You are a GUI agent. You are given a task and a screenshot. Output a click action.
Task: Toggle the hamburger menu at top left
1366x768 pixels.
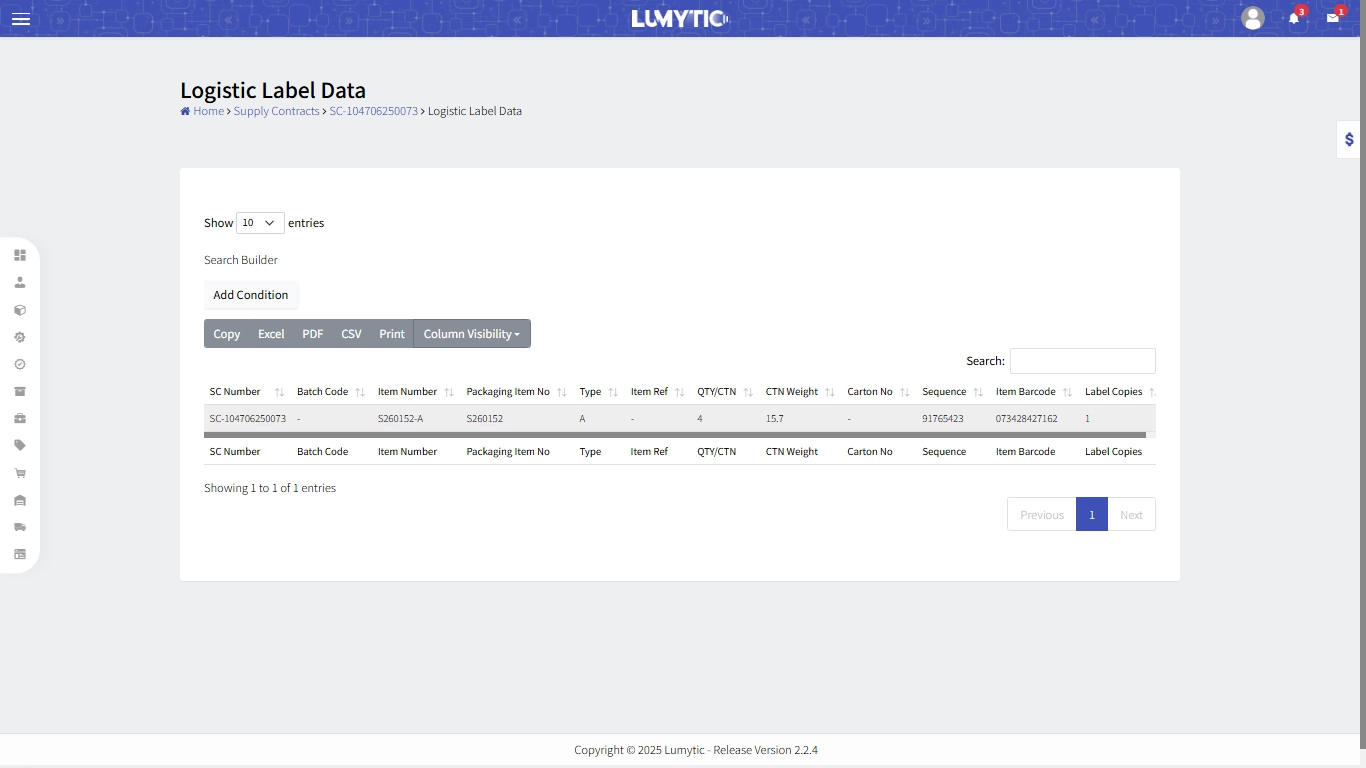(x=20, y=19)
